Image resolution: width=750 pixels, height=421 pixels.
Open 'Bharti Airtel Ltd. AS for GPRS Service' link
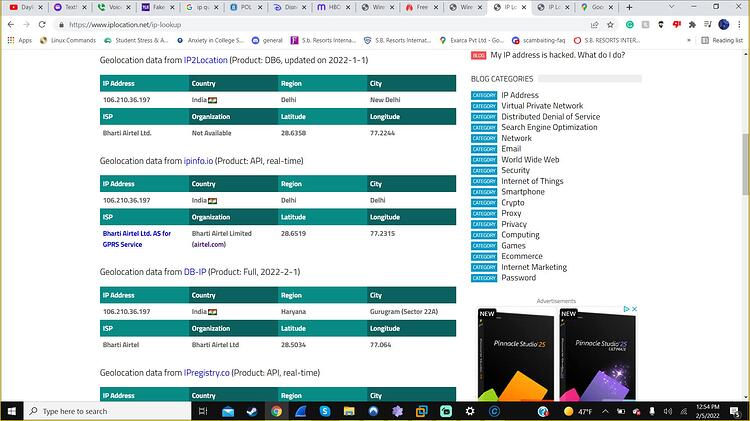[137, 239]
